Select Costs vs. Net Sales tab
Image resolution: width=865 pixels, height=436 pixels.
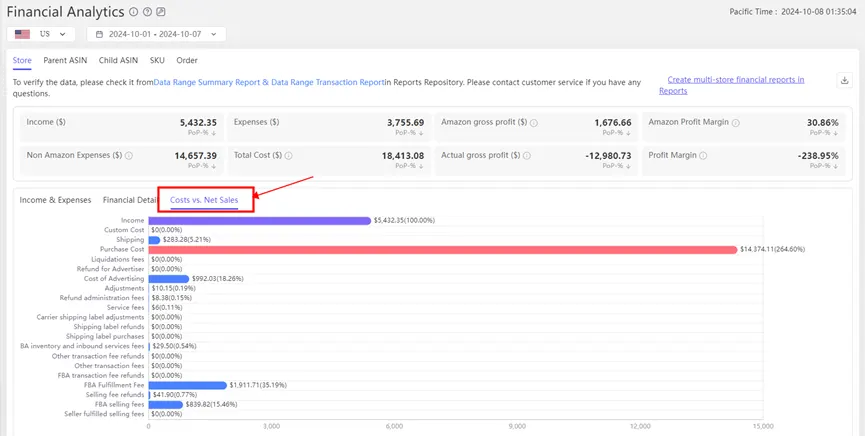(204, 200)
